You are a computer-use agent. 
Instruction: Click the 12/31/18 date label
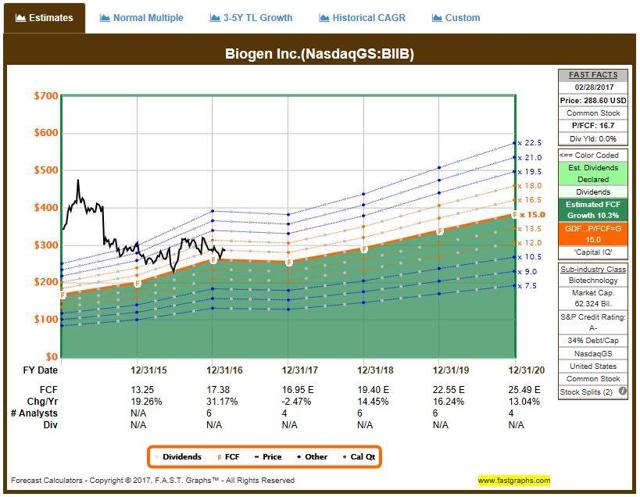pyautogui.click(x=375, y=370)
